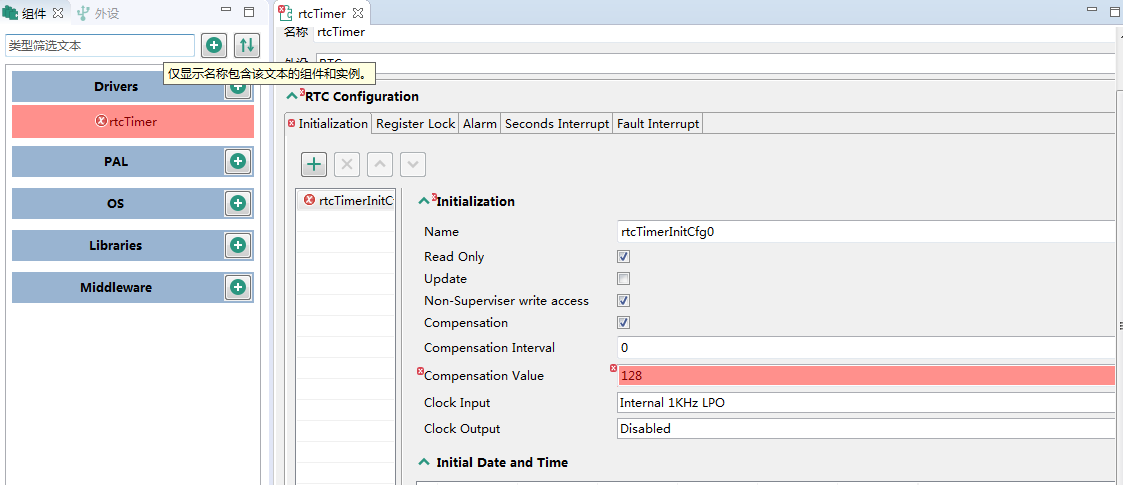Toggle the Compensation checkbox
Viewport: 1123px width, 485px height.
(624, 322)
